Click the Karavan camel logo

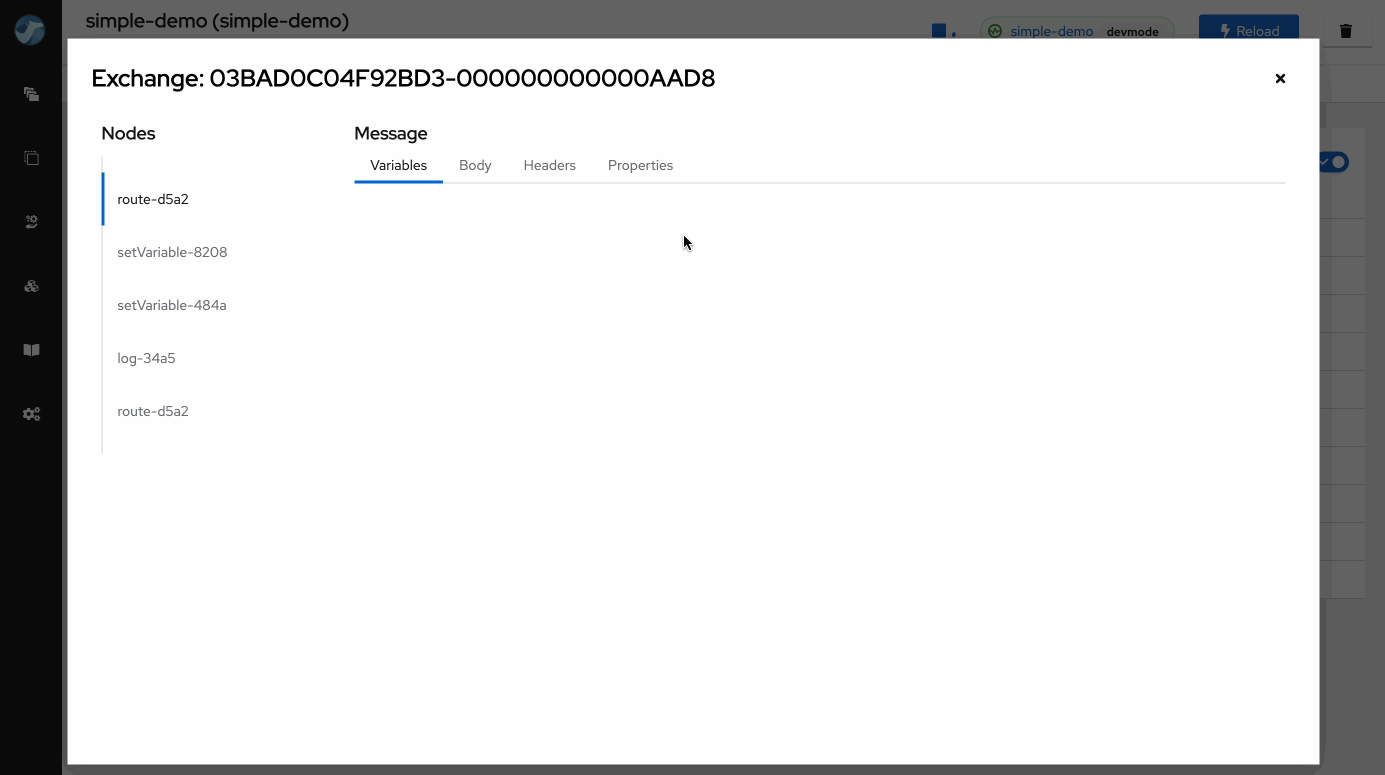[30, 30]
